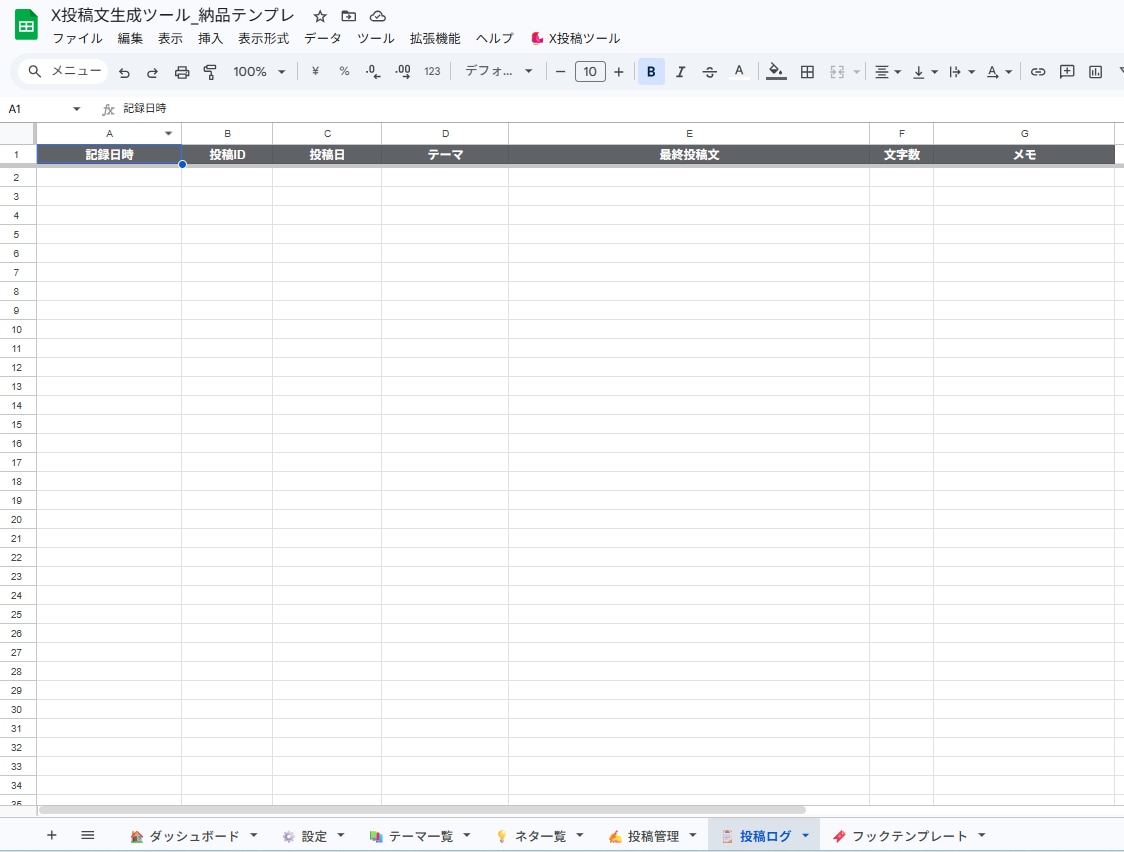1124x852 pixels.
Task: Open the 表示形式 menu
Action: (264, 39)
